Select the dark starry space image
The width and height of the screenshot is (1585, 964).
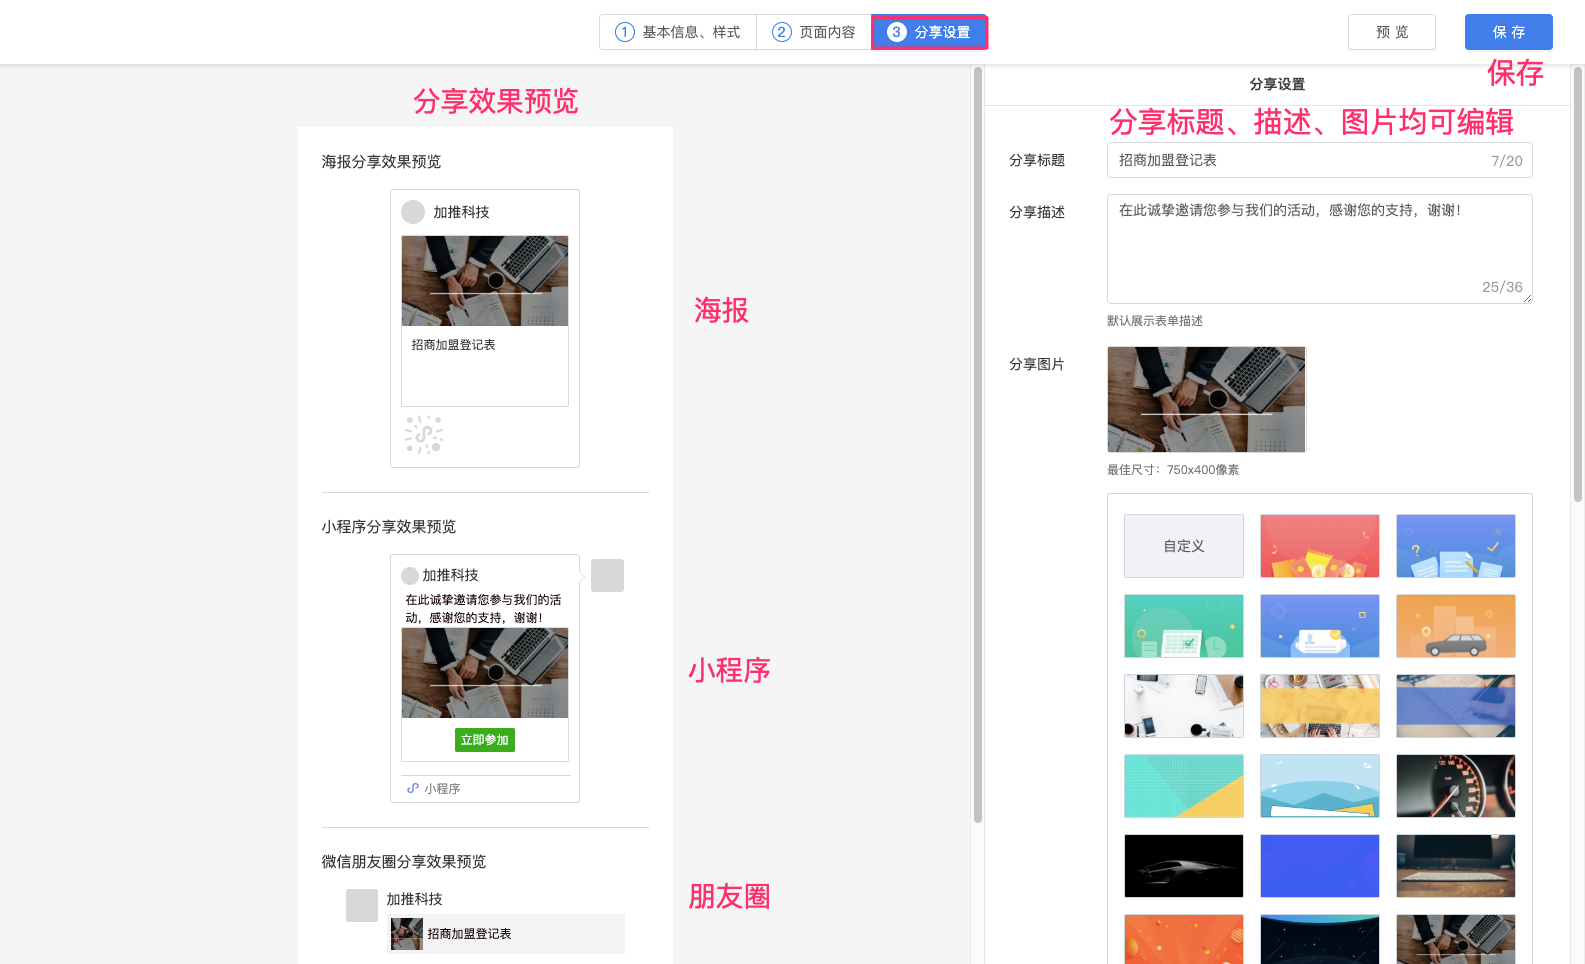[1320, 939]
